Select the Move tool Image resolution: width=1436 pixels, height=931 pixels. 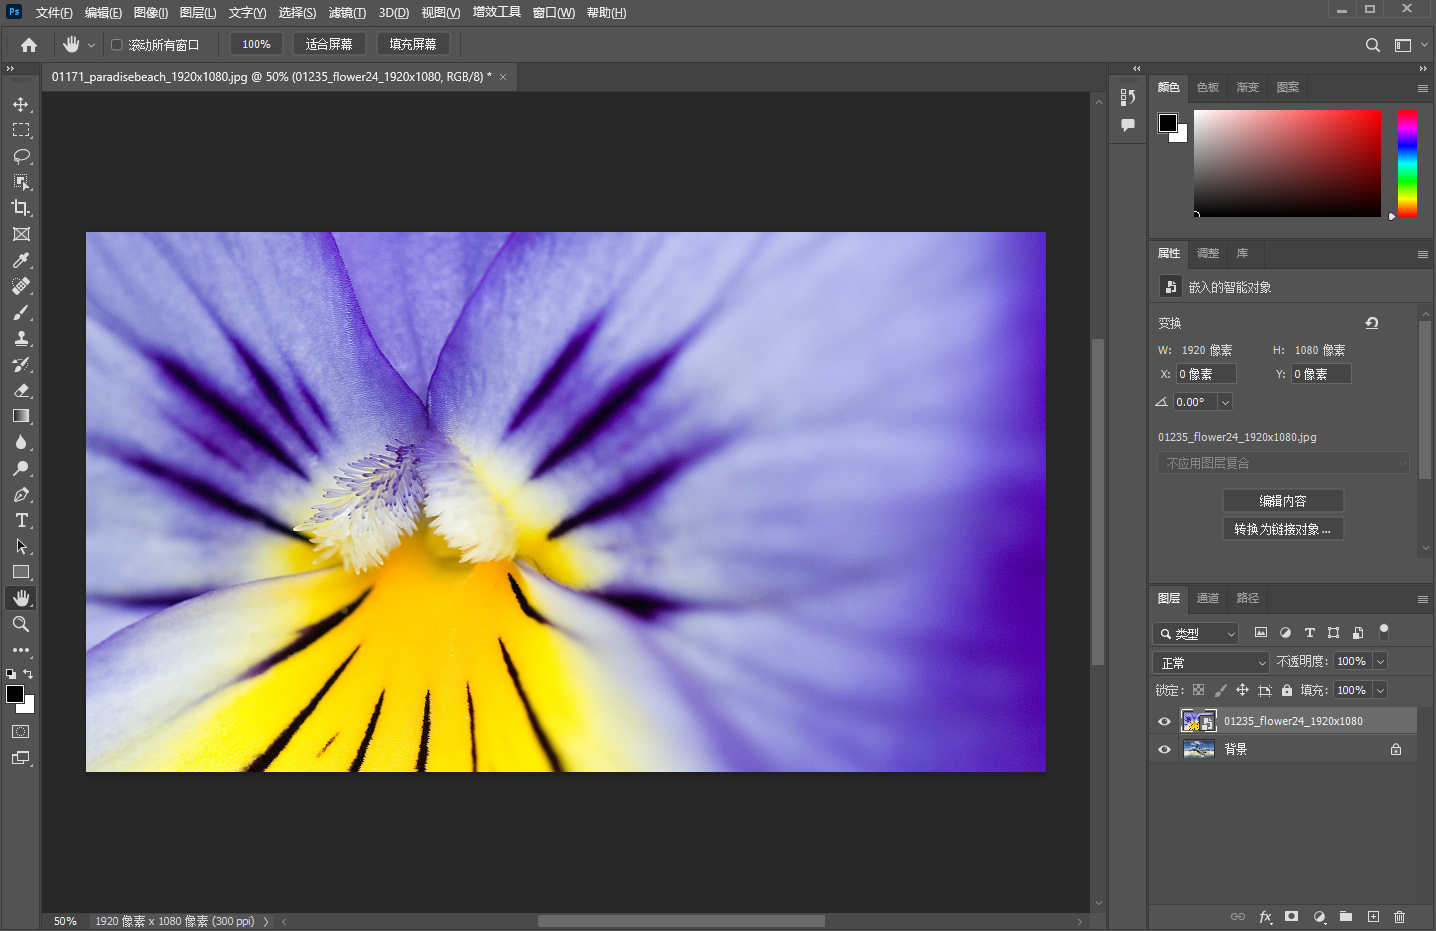pos(21,103)
